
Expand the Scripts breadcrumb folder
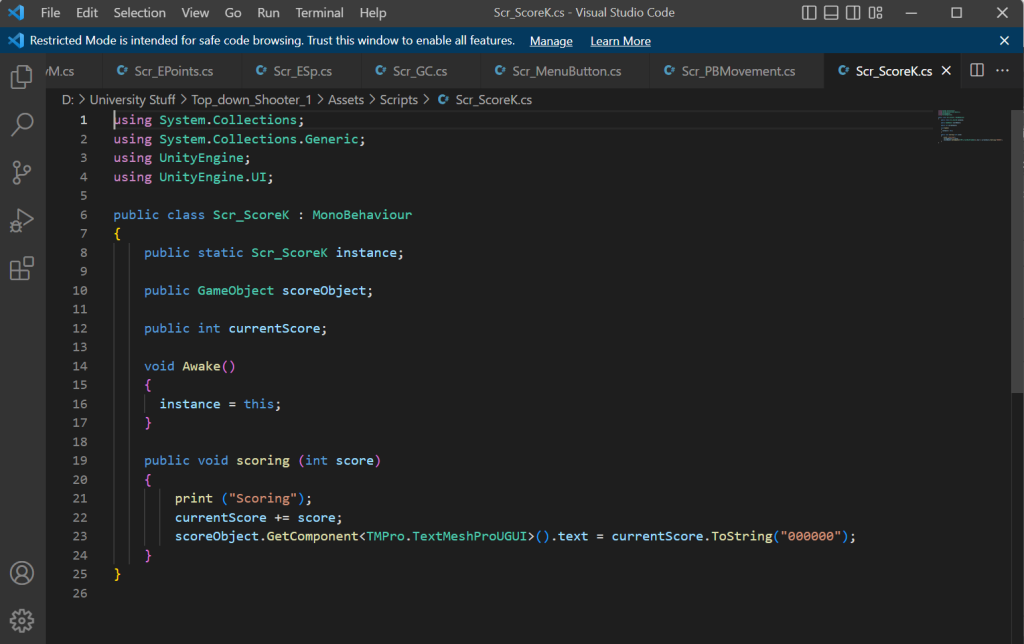click(x=398, y=100)
